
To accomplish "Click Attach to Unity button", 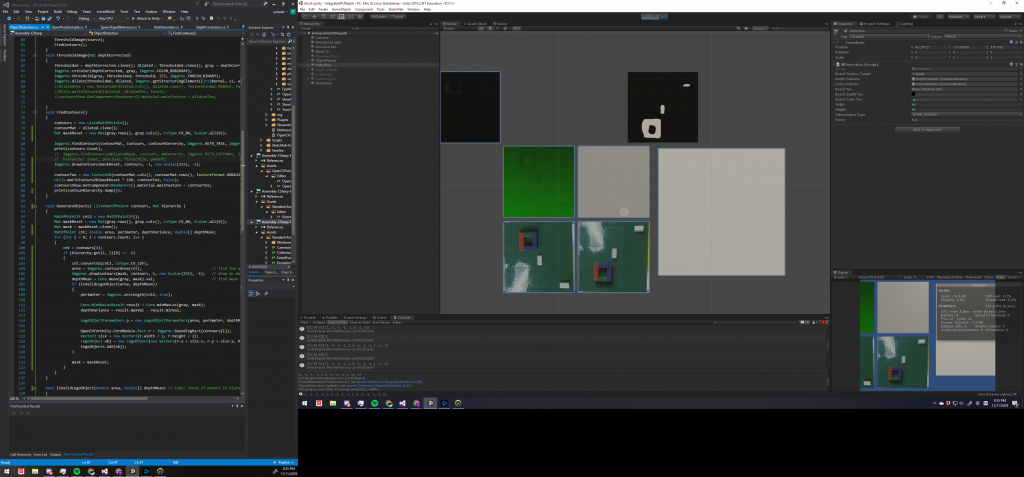I will [x=147, y=18].
